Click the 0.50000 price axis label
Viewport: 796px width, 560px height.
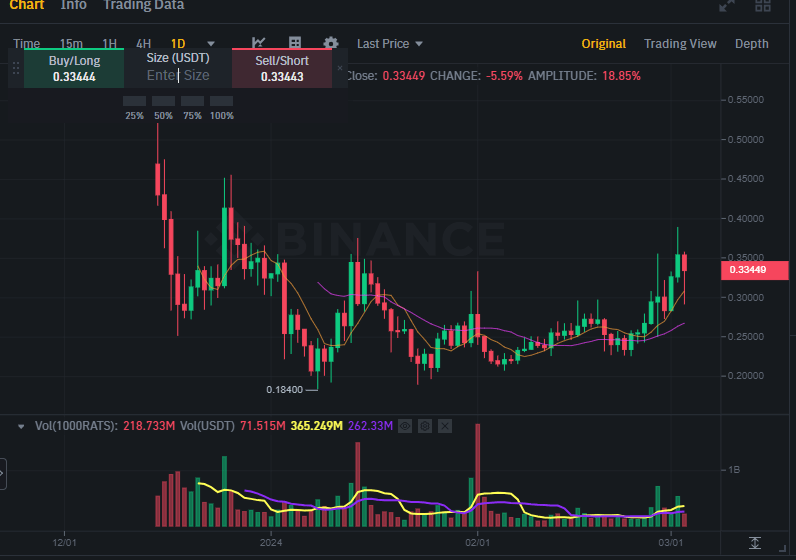pyautogui.click(x=746, y=140)
